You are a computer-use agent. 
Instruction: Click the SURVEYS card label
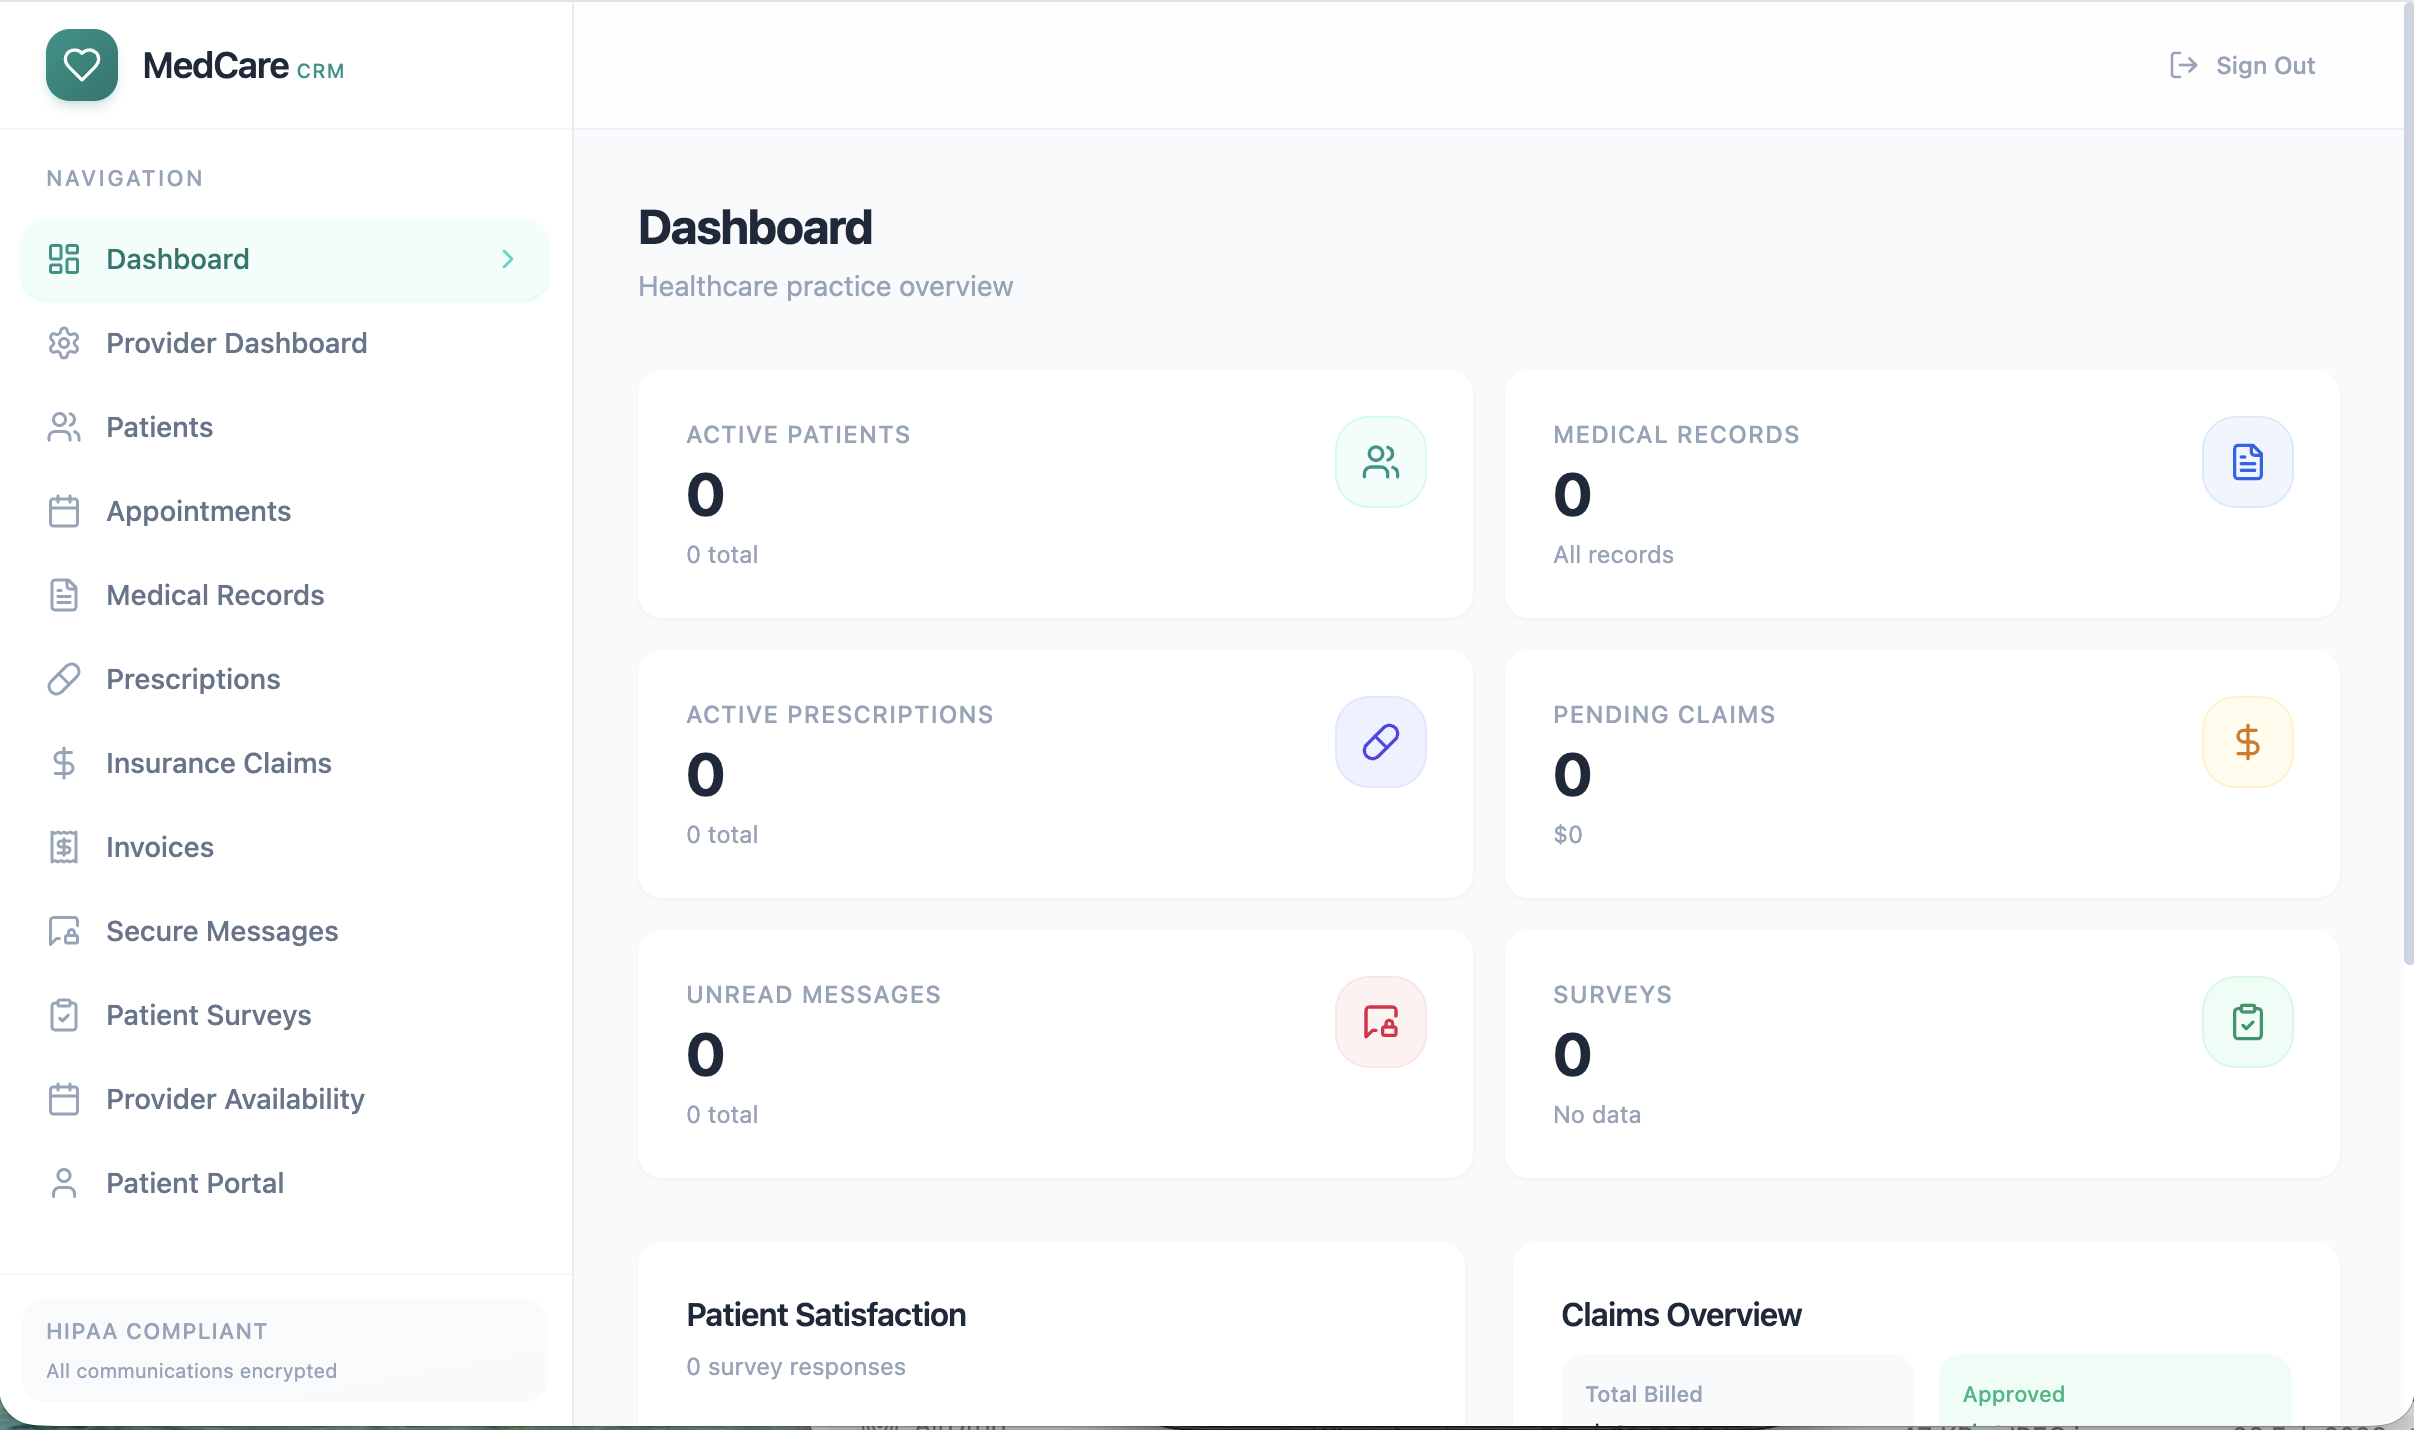(1612, 994)
